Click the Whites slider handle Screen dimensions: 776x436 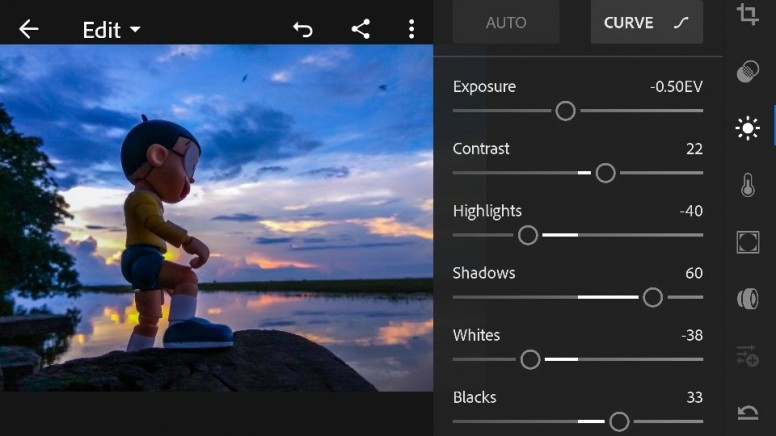[530, 360]
